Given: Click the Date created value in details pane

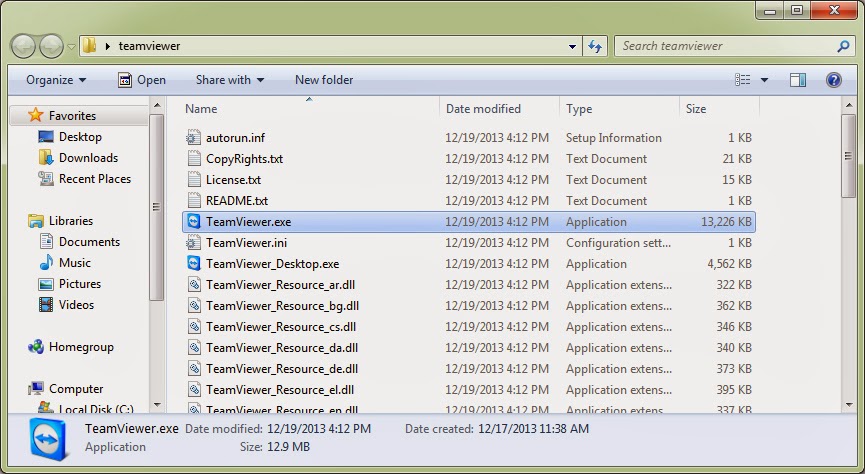Looking at the screenshot, I should pyautogui.click(x=533, y=429).
